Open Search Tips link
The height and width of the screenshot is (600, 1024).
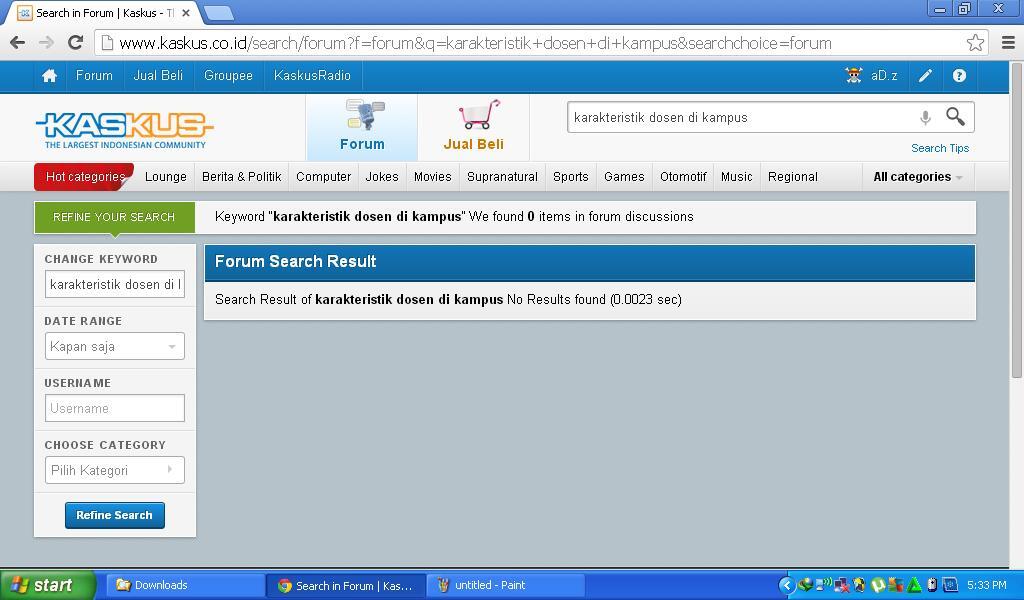[940, 148]
